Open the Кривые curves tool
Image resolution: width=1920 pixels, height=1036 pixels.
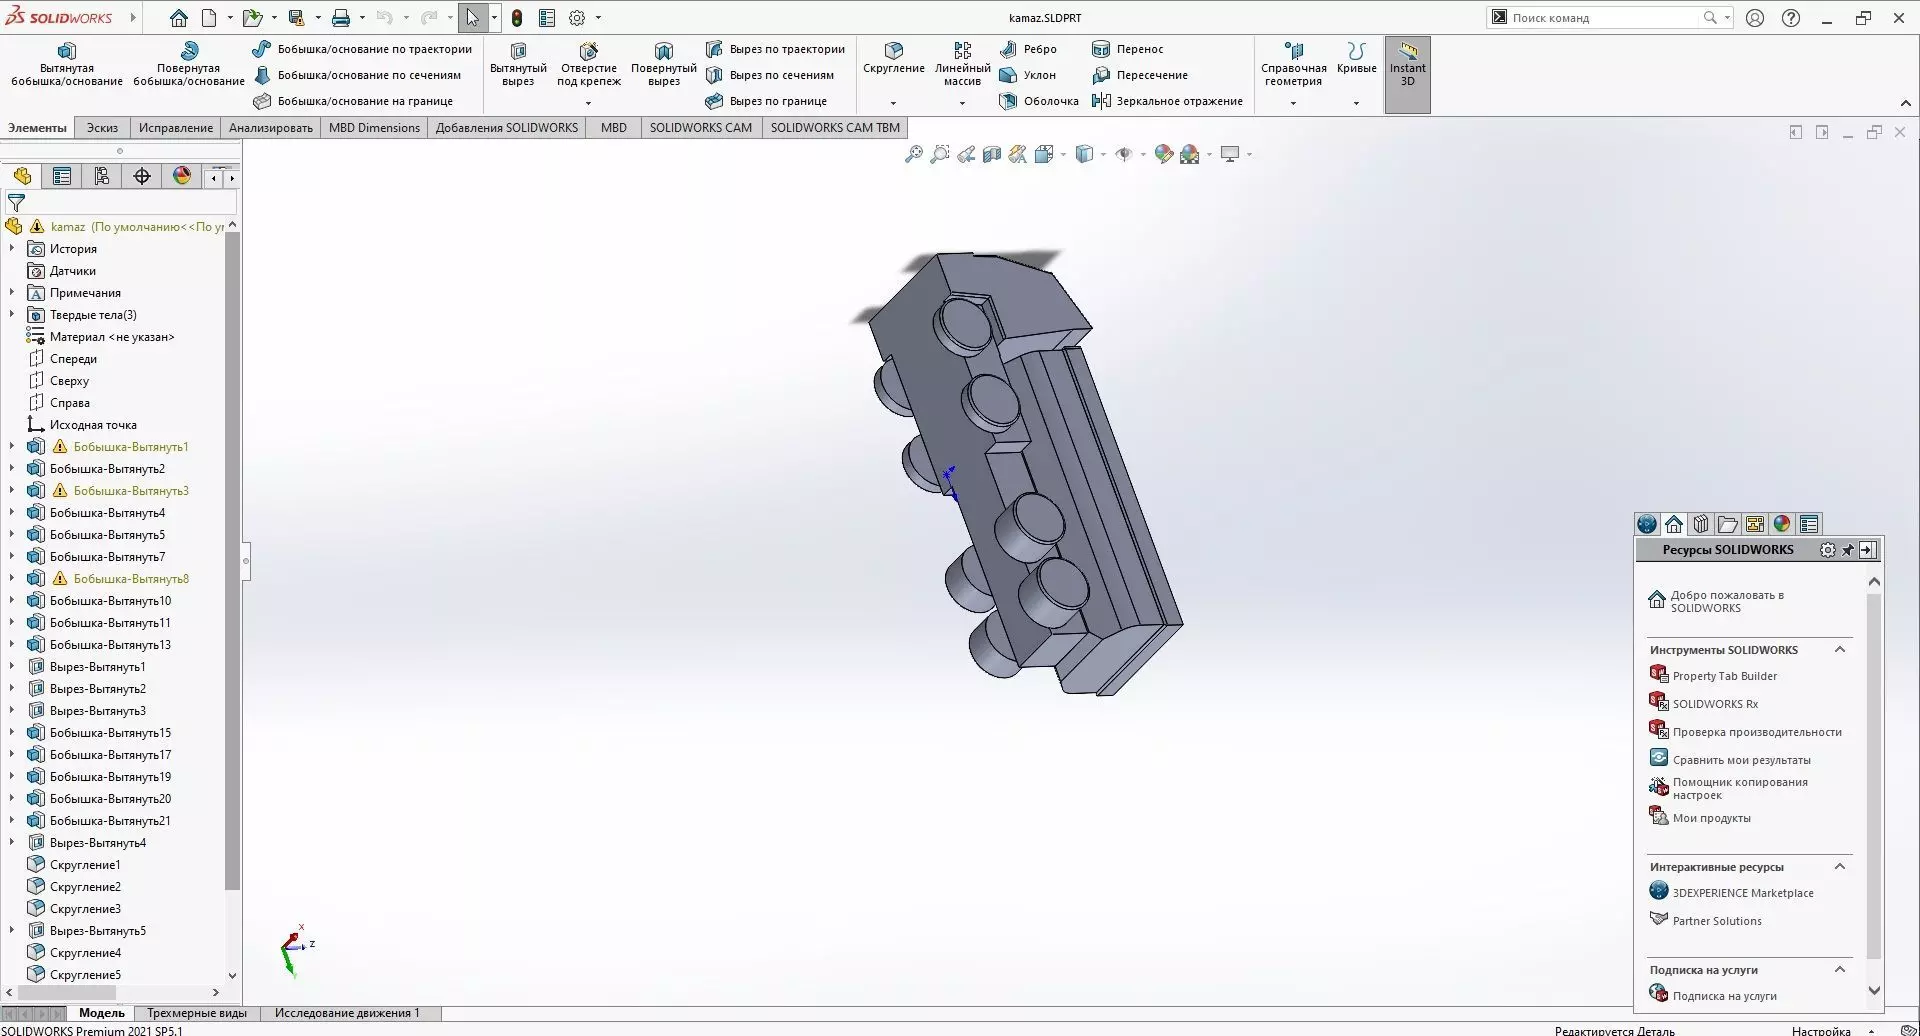pos(1356,58)
